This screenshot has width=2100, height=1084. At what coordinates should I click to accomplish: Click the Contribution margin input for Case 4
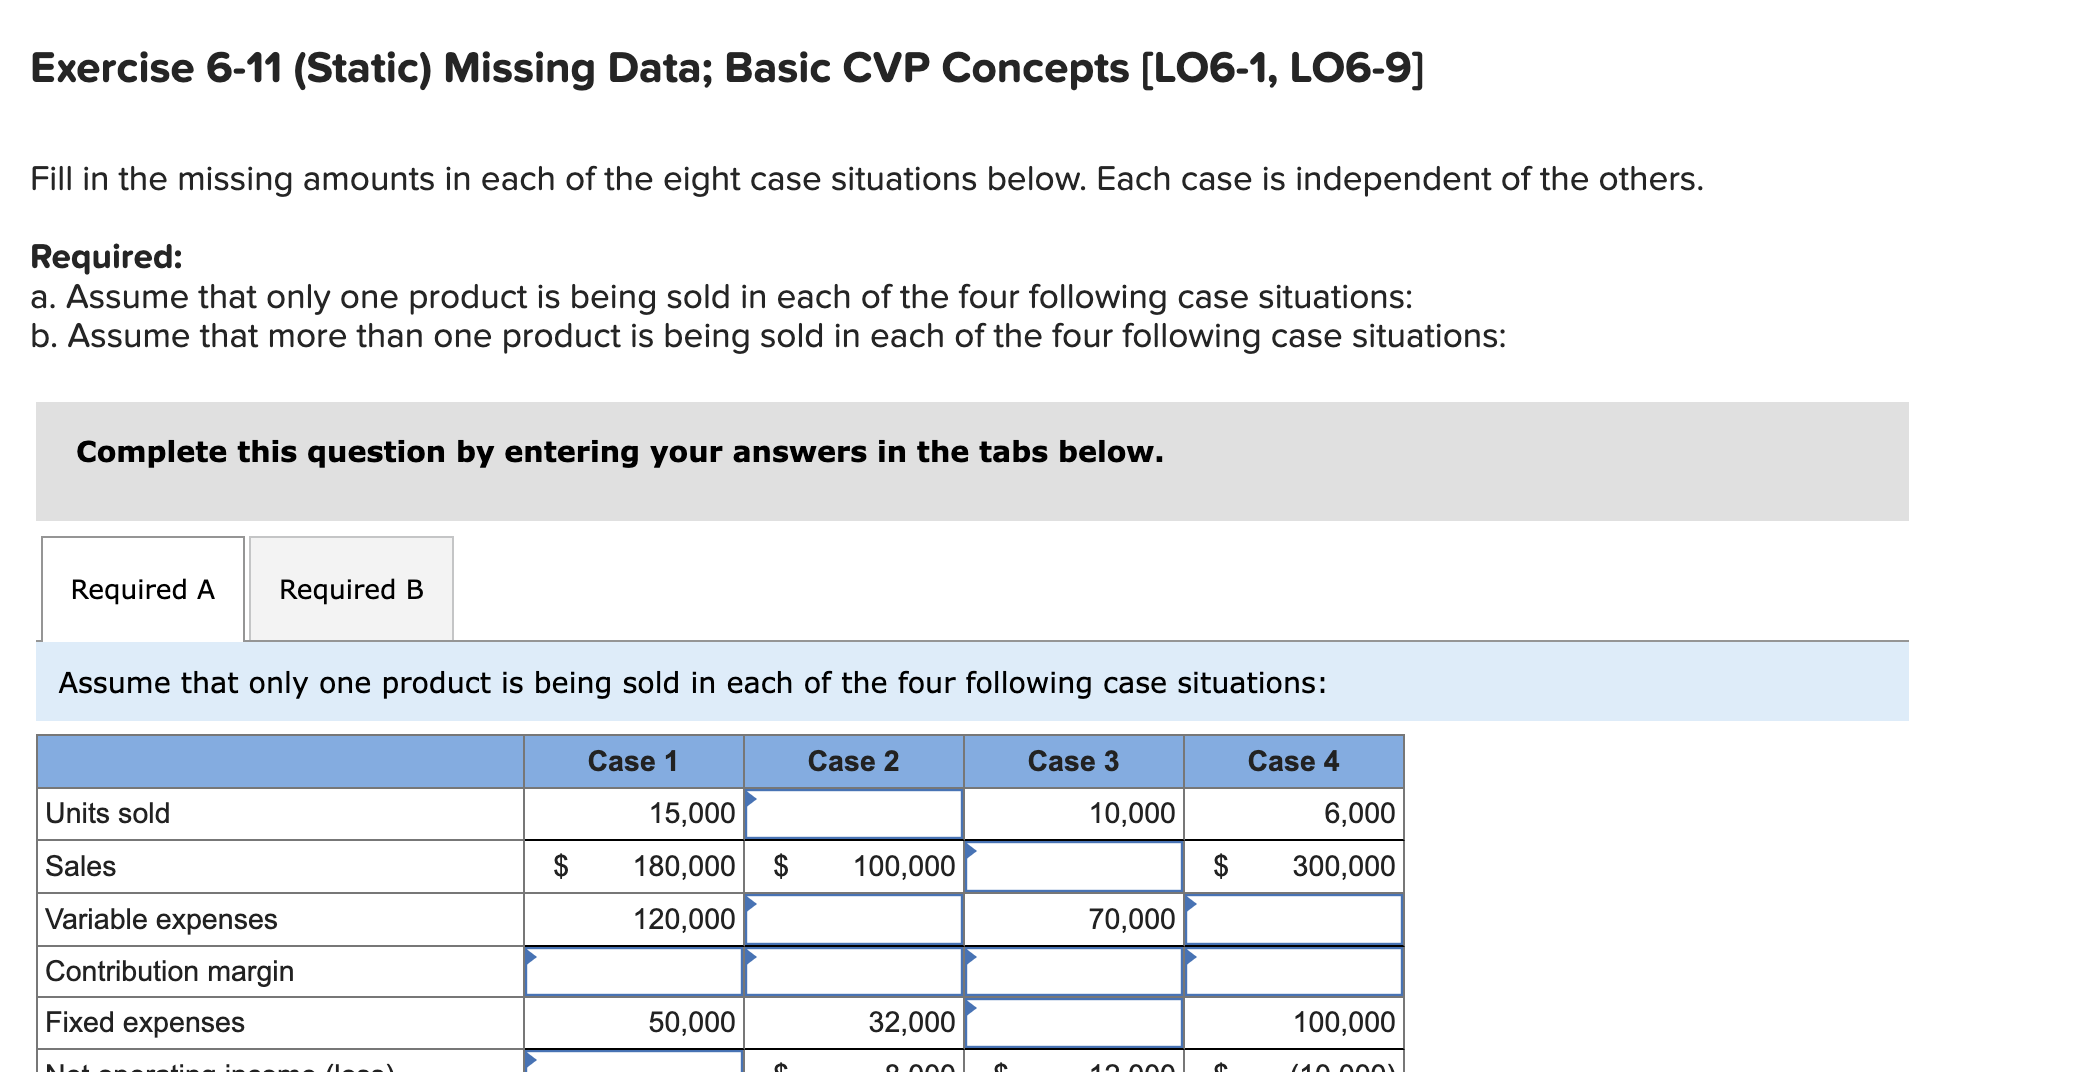coord(1293,970)
